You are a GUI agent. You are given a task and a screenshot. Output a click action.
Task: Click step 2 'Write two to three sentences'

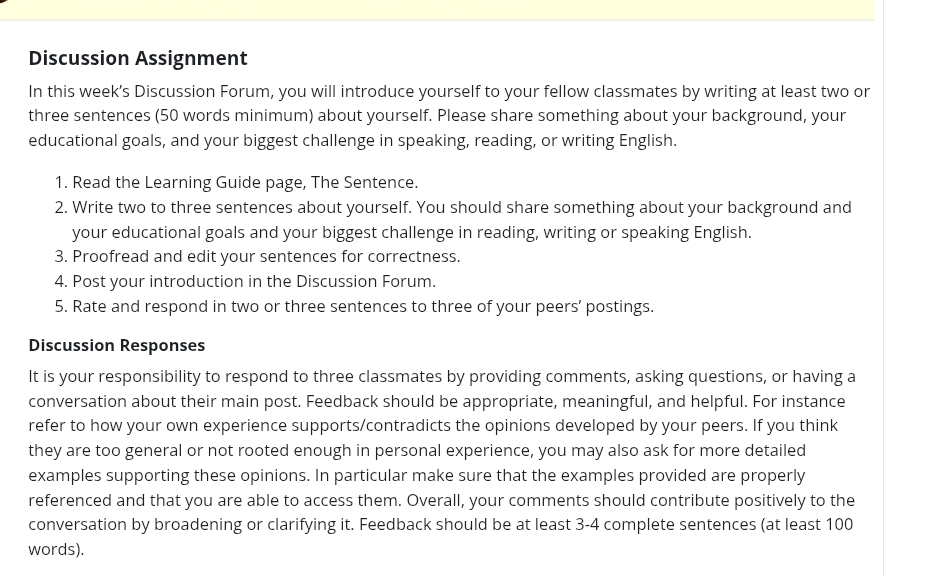click(240, 207)
